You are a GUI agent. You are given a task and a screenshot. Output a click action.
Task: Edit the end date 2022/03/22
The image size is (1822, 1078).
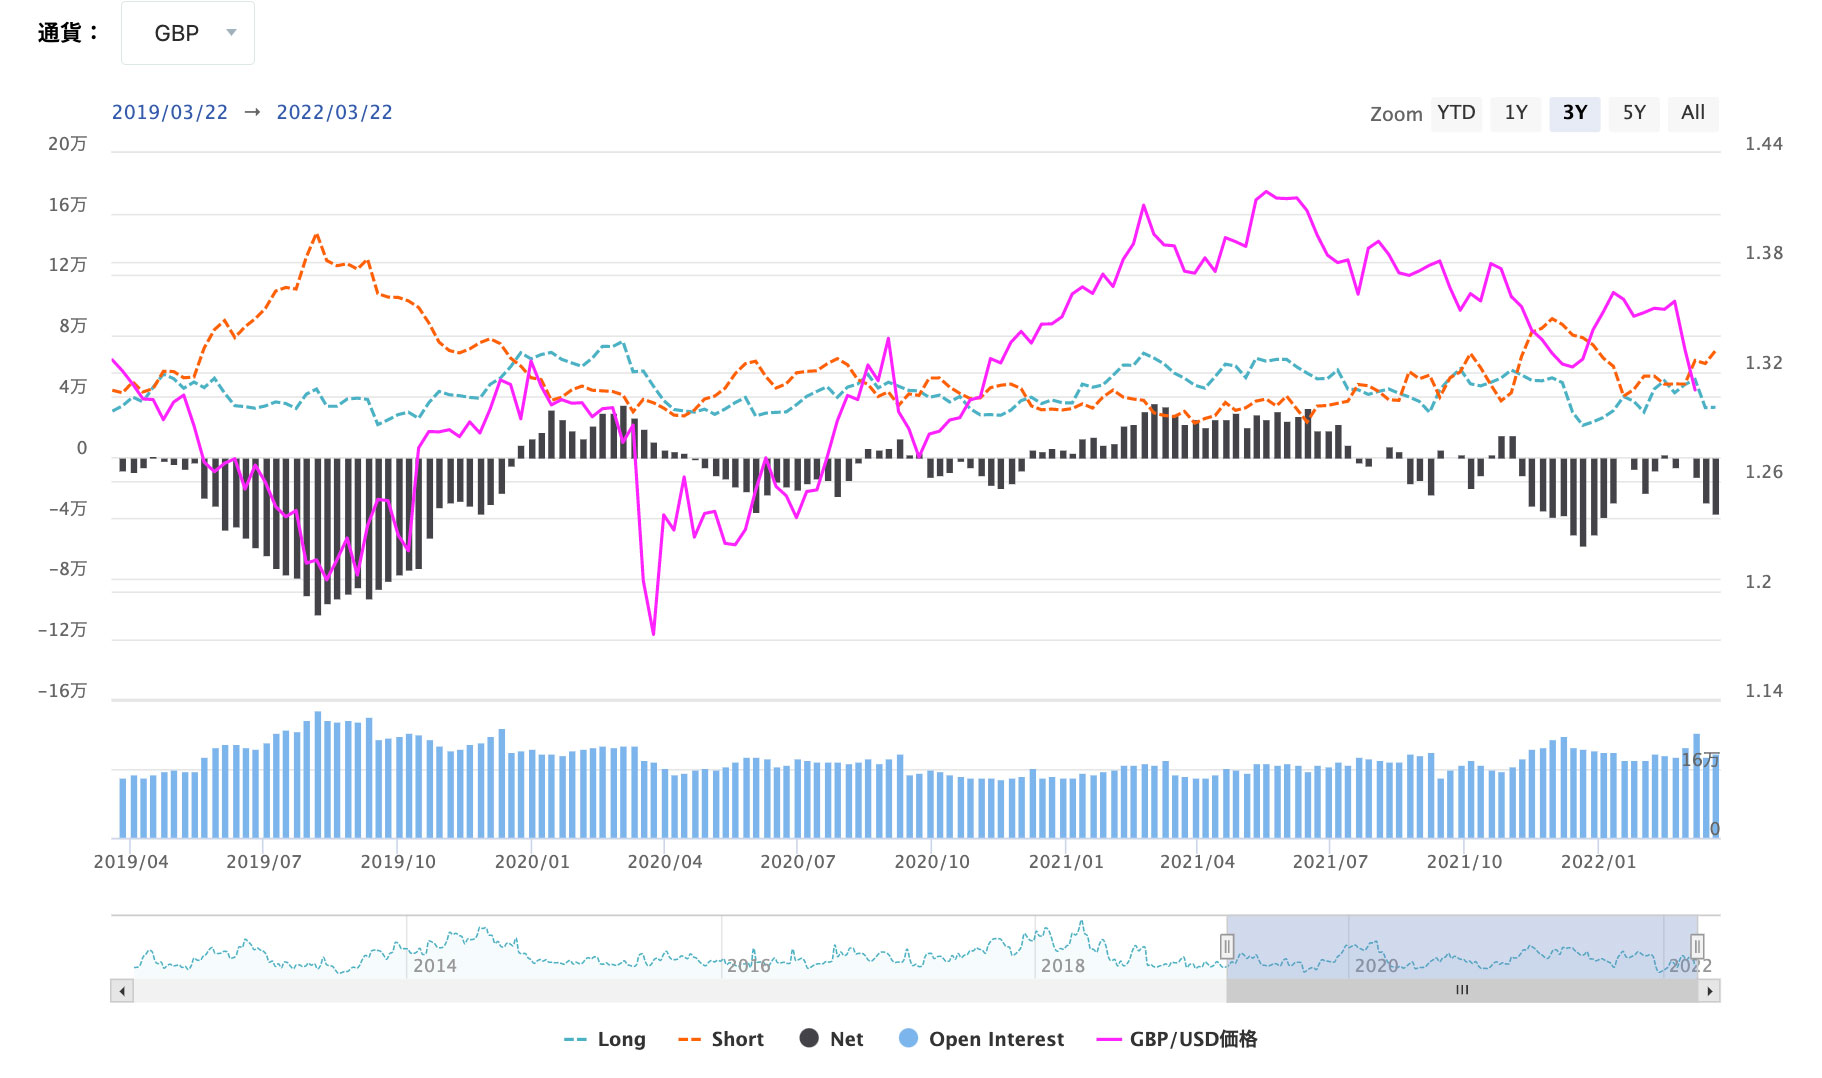[x=335, y=112]
